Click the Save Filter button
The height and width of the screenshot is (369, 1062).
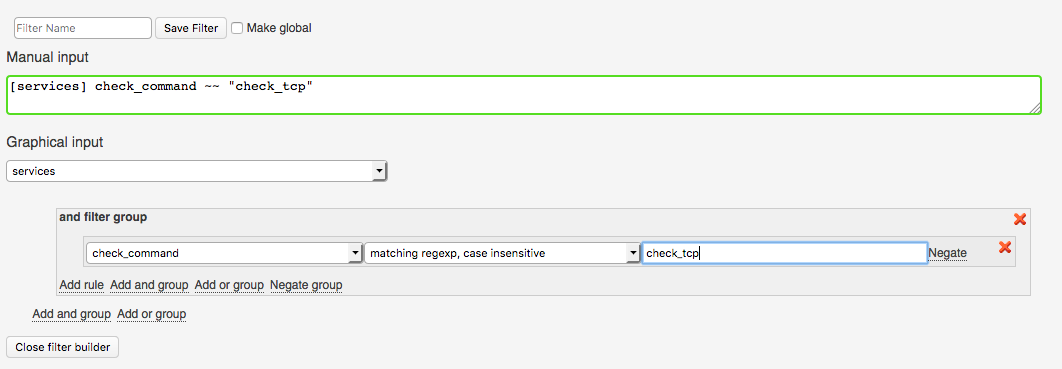[x=191, y=28]
